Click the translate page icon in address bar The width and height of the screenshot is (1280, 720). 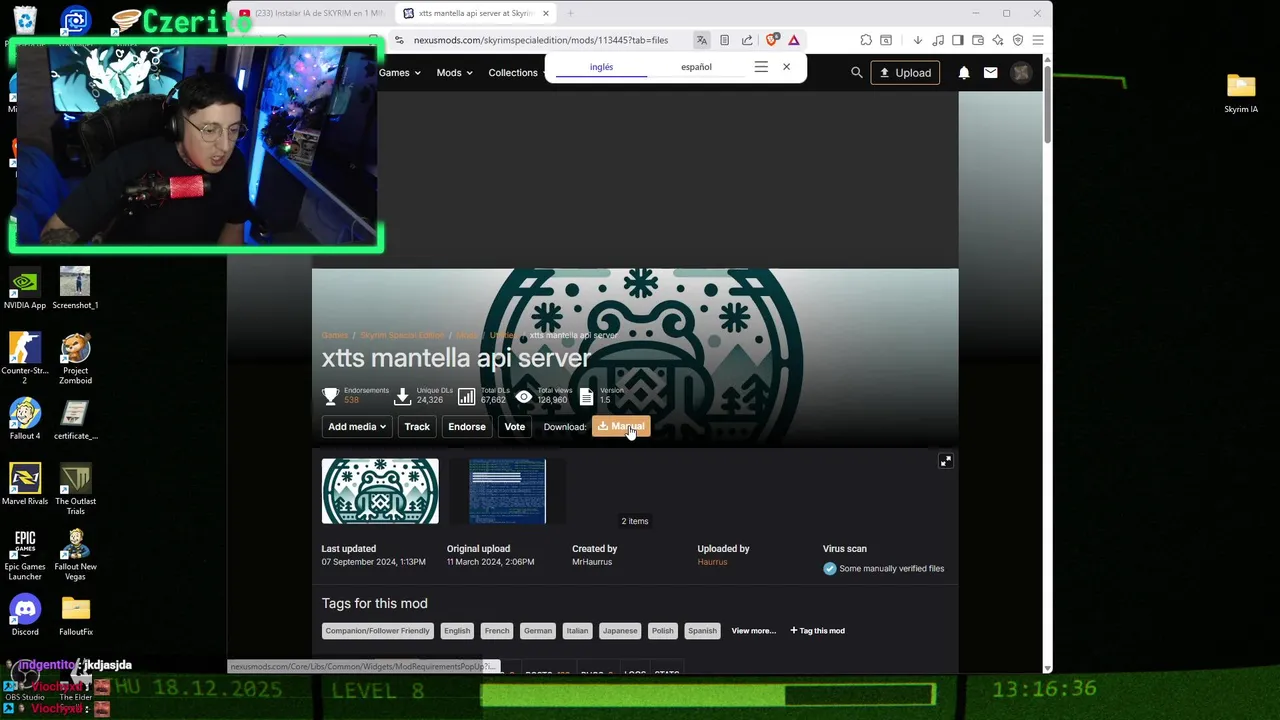tap(702, 40)
